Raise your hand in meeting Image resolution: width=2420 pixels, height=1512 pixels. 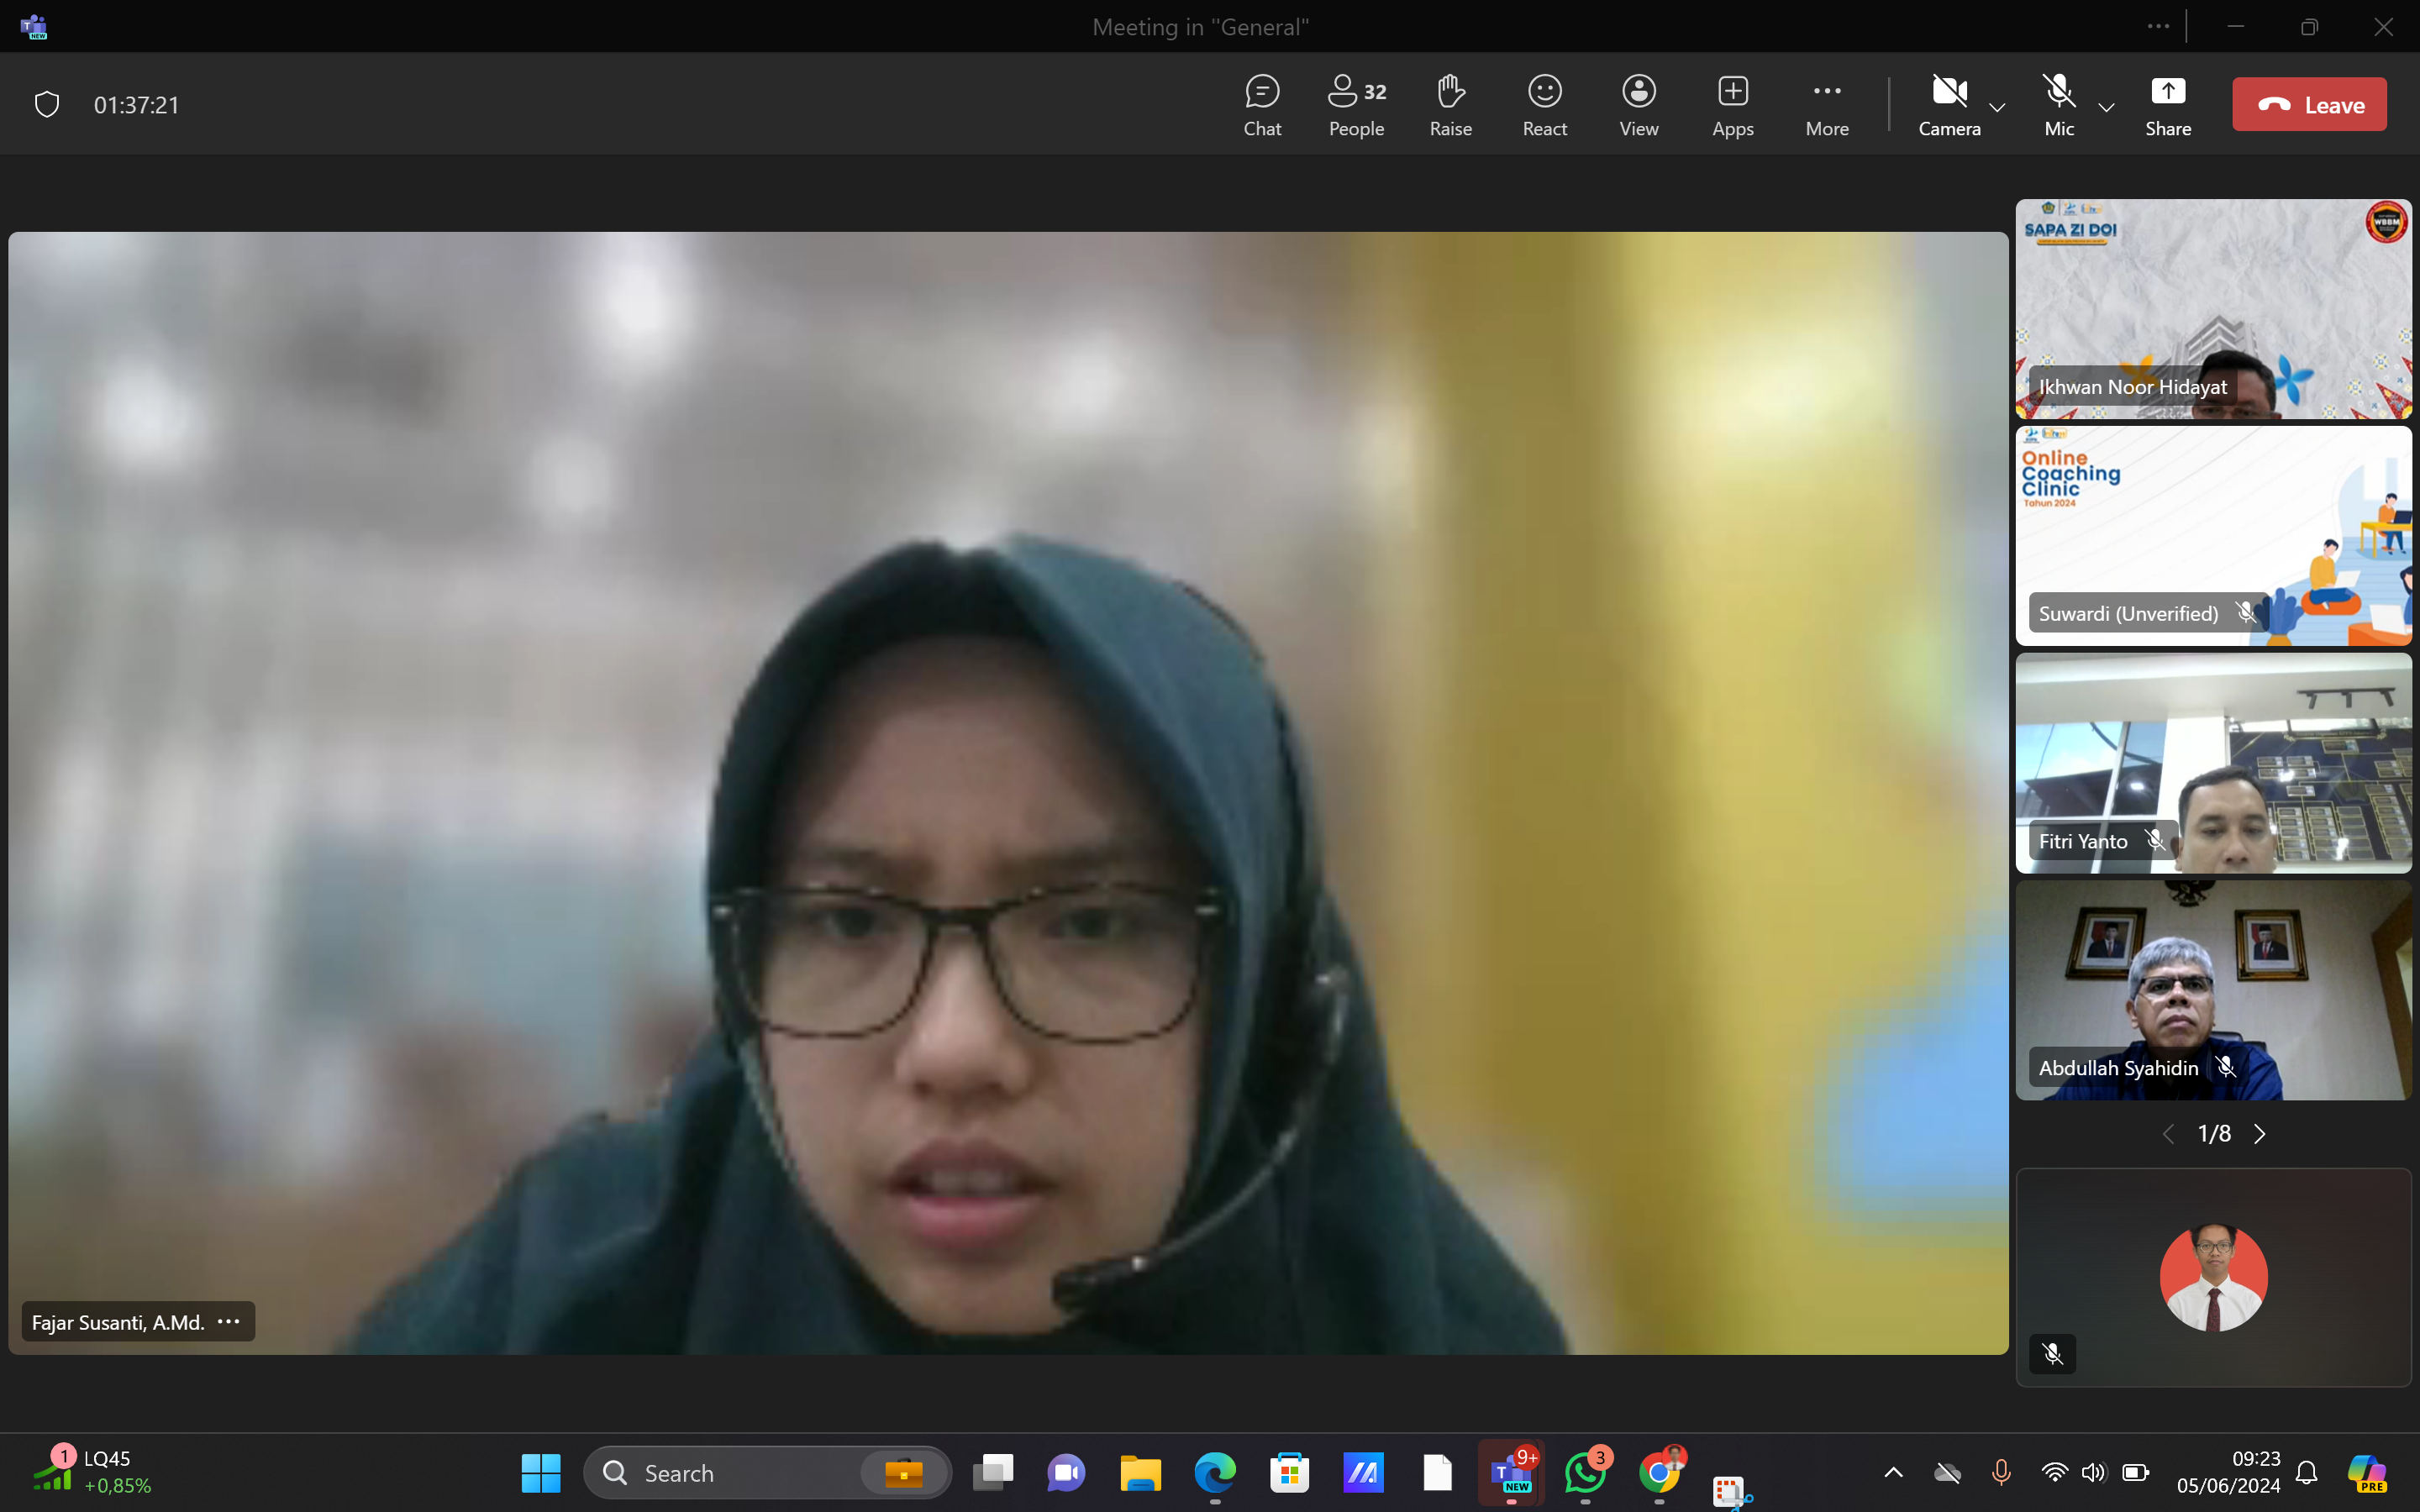pyautogui.click(x=1450, y=105)
